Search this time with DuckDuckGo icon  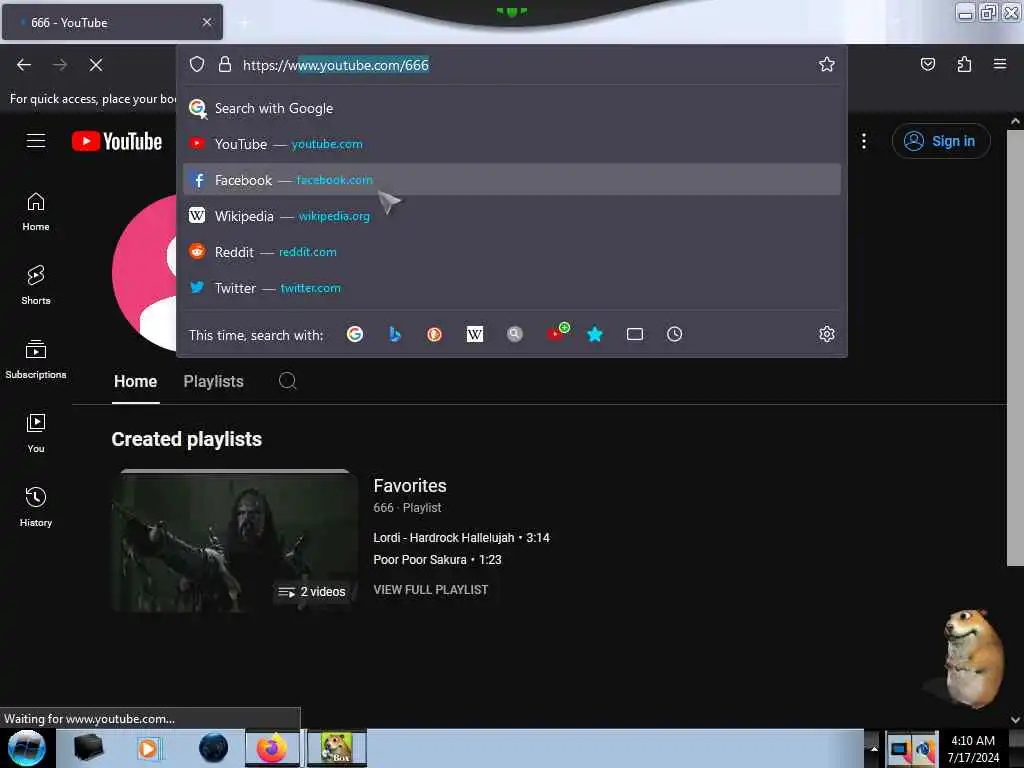(434, 334)
